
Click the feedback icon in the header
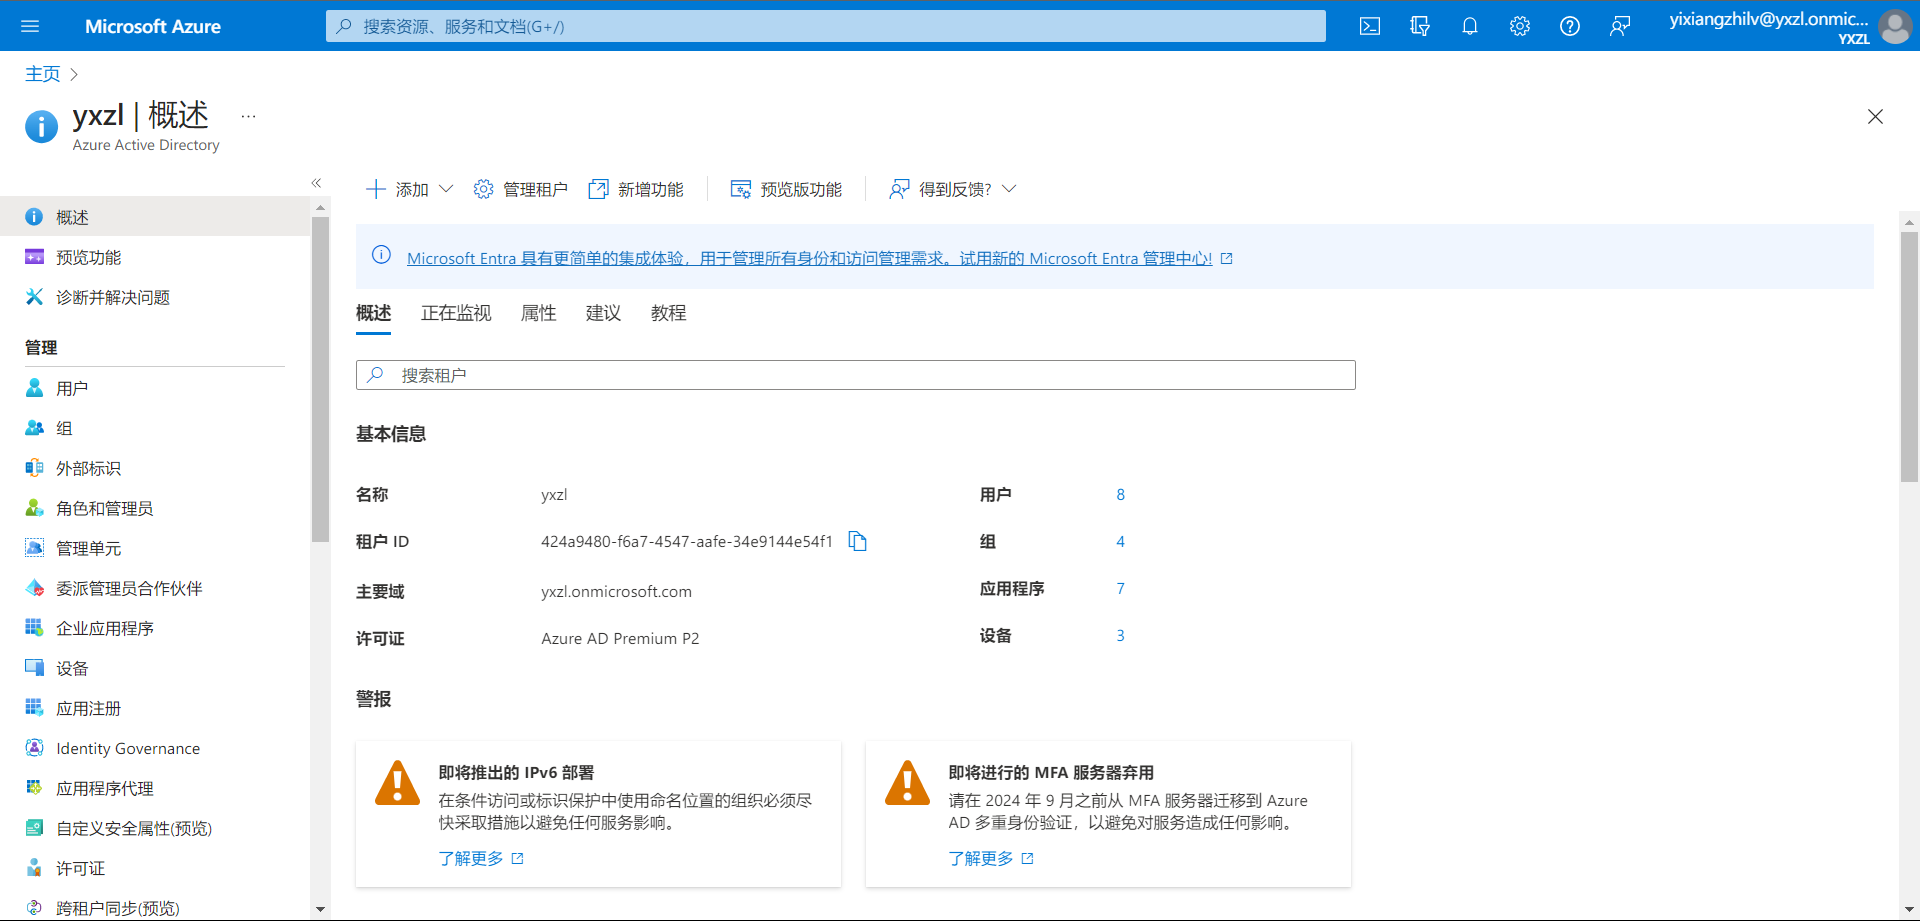(x=1619, y=26)
